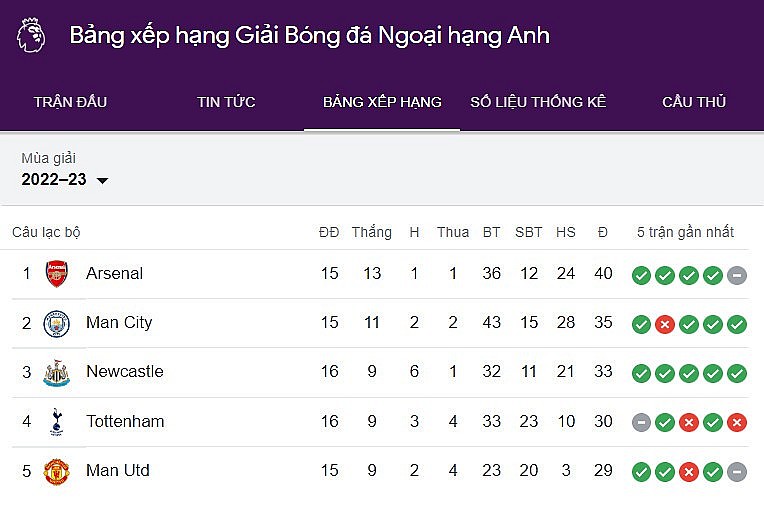Click Man Utd's red loss result icon
This screenshot has width=764, height=509.
tap(689, 471)
